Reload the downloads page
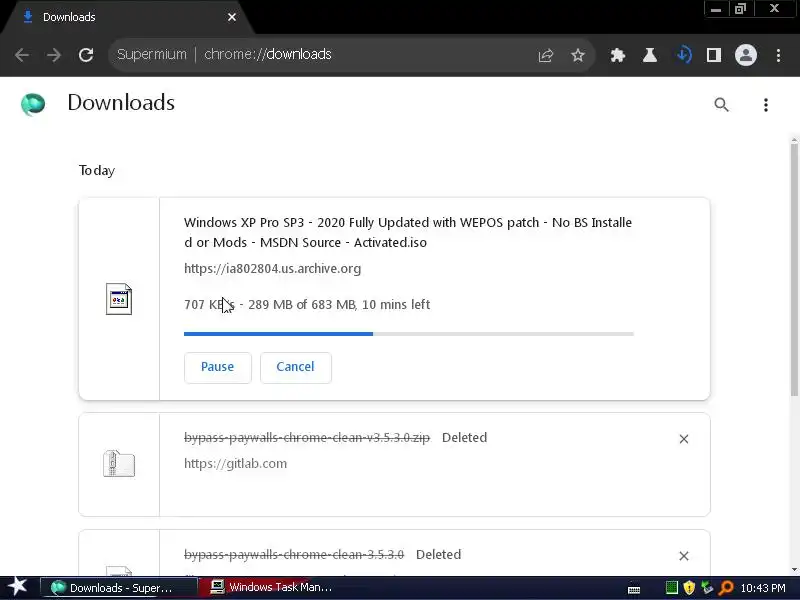This screenshot has height=600, width=800. (86, 55)
